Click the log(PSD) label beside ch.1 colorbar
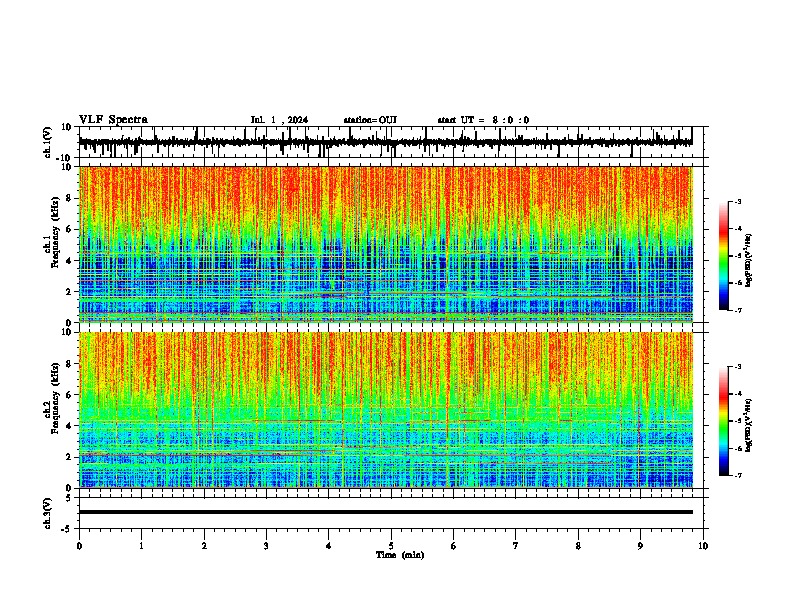This screenshot has height=612, width=792. click(x=749, y=261)
